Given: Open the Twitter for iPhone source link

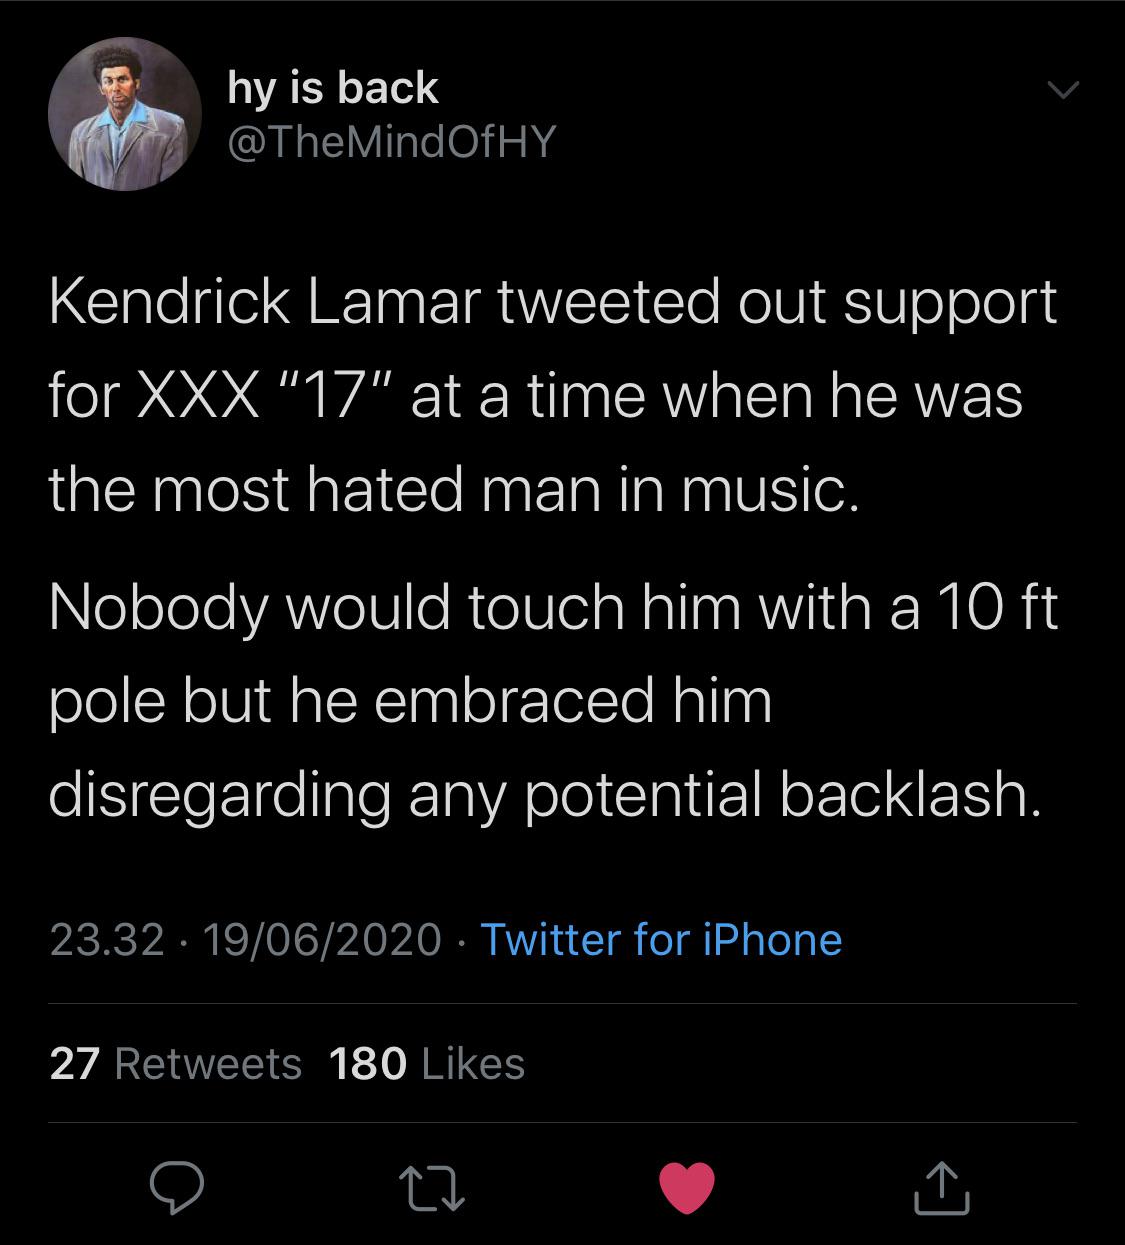Looking at the screenshot, I should click(661, 939).
